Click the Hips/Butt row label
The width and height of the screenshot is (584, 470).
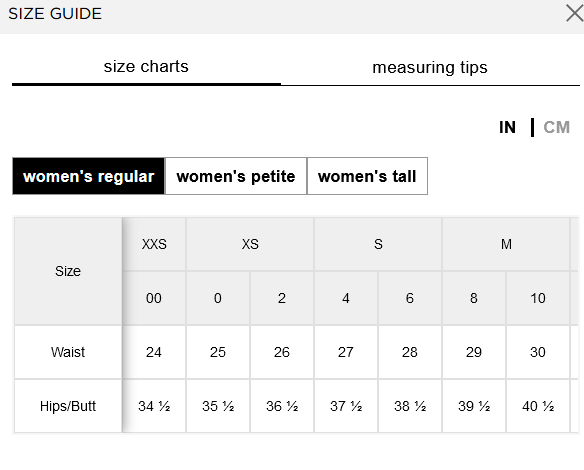[68, 406]
